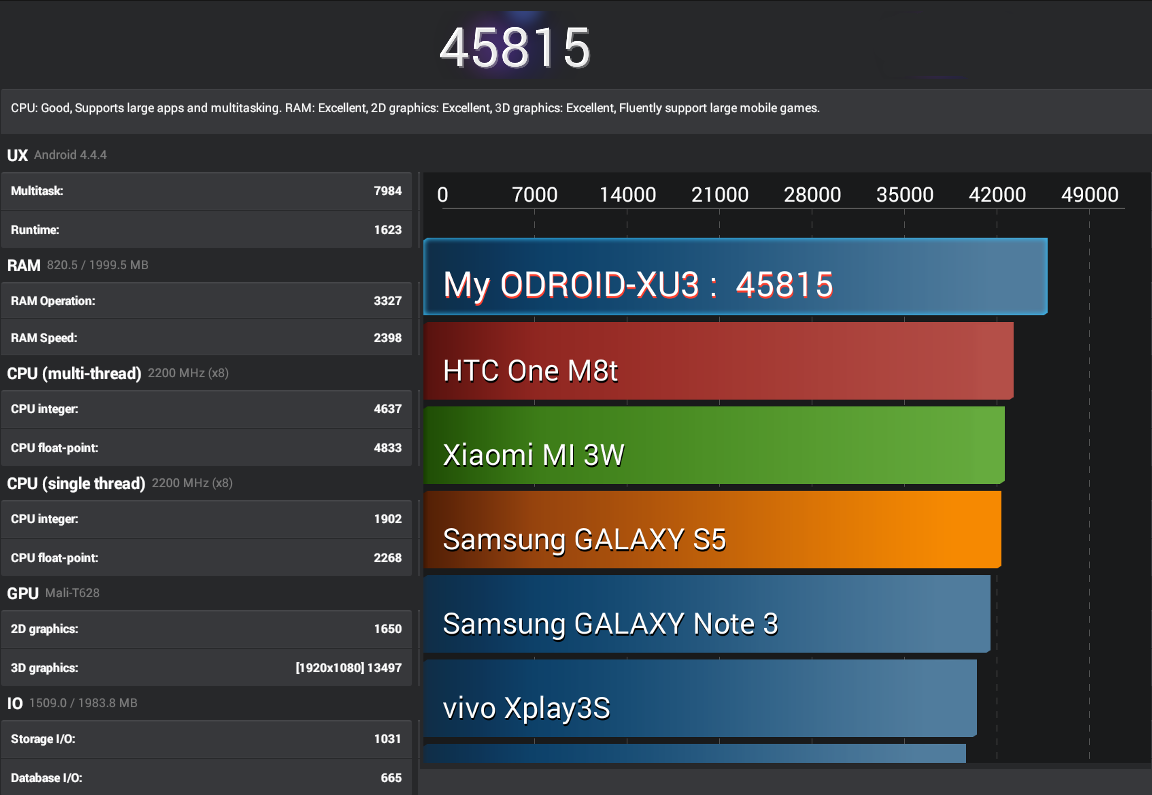Click the RAM Operation row
The height and width of the screenshot is (795, 1152).
pyautogui.click(x=206, y=301)
